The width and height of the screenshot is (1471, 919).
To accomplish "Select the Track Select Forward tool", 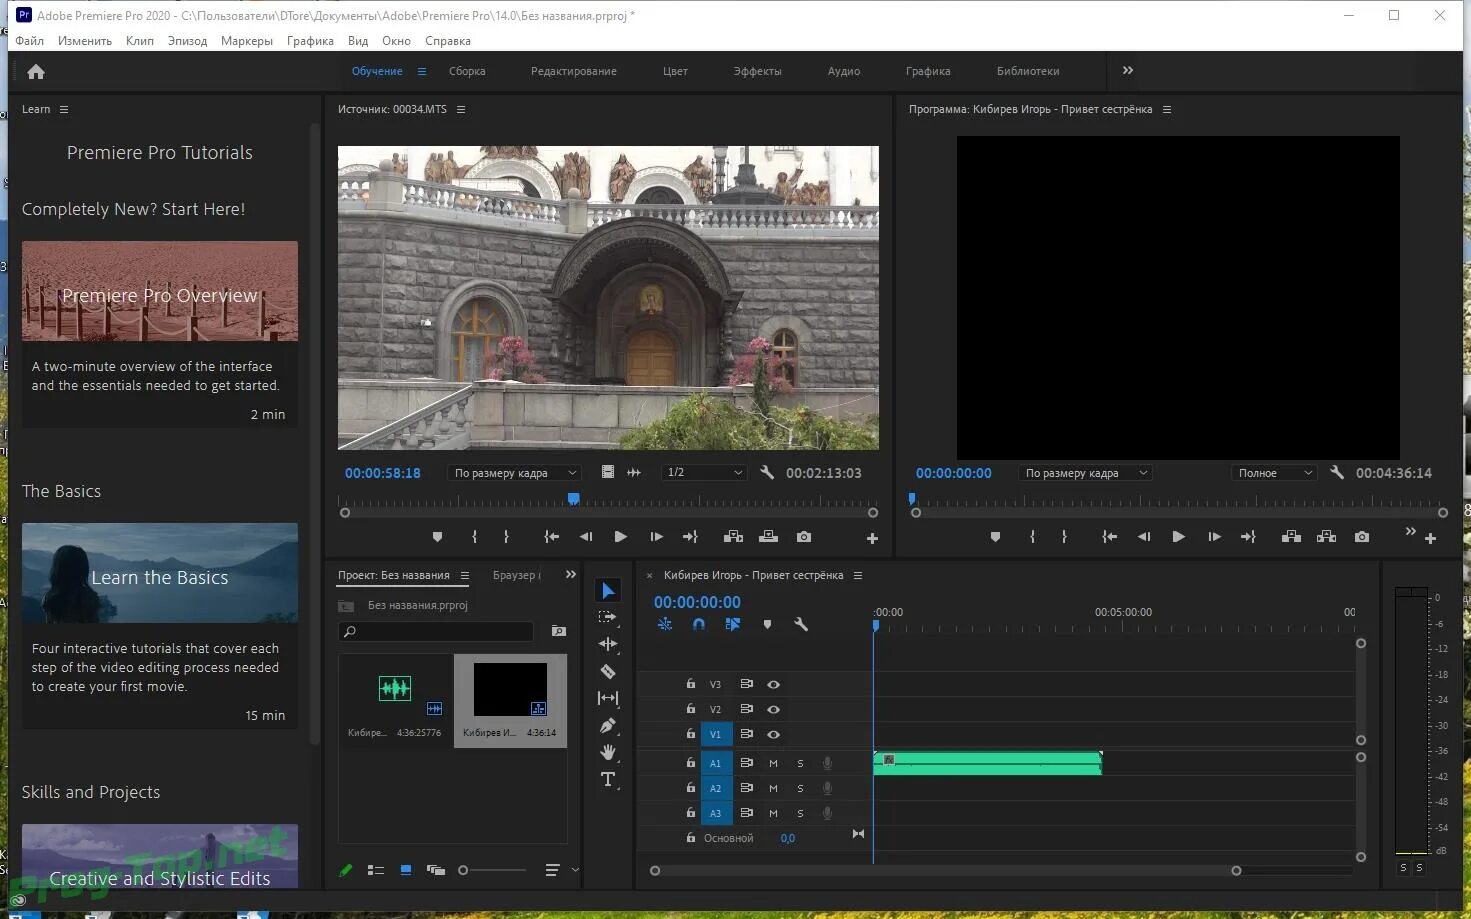I will (607, 617).
